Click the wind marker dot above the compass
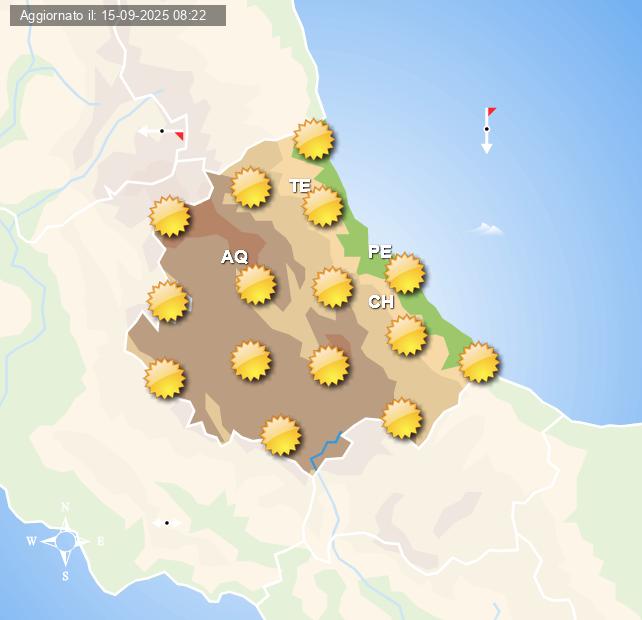This screenshot has width=642, height=620. pos(167,523)
